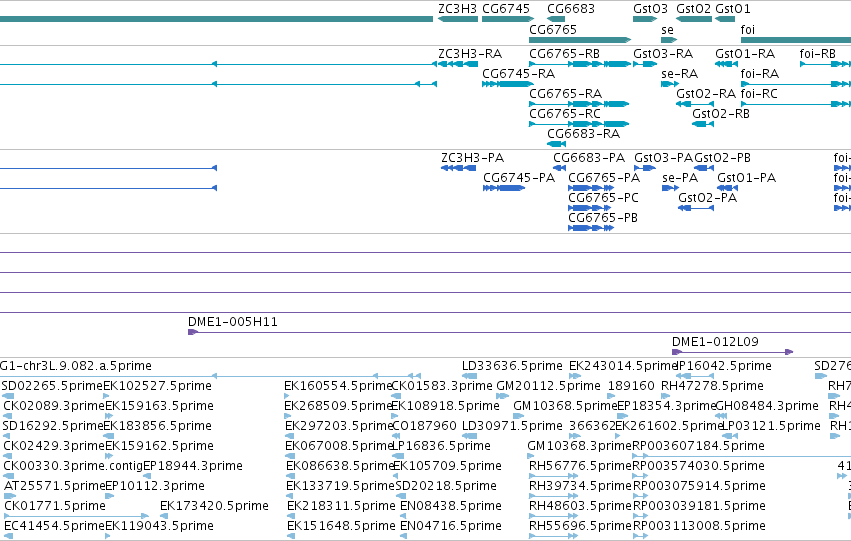The image size is (851, 541).
Task: Click the CG6765-PC protein label
Action: [x=604, y=198]
